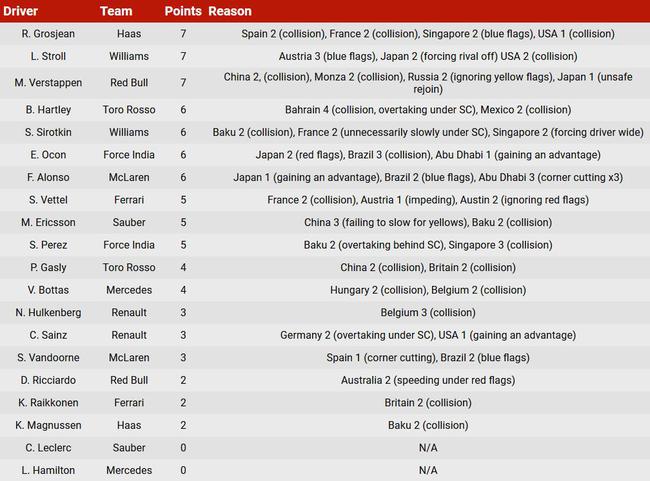Select the L. Stroll driver cell
Screen dimensions: 650x481
pos(48,56)
